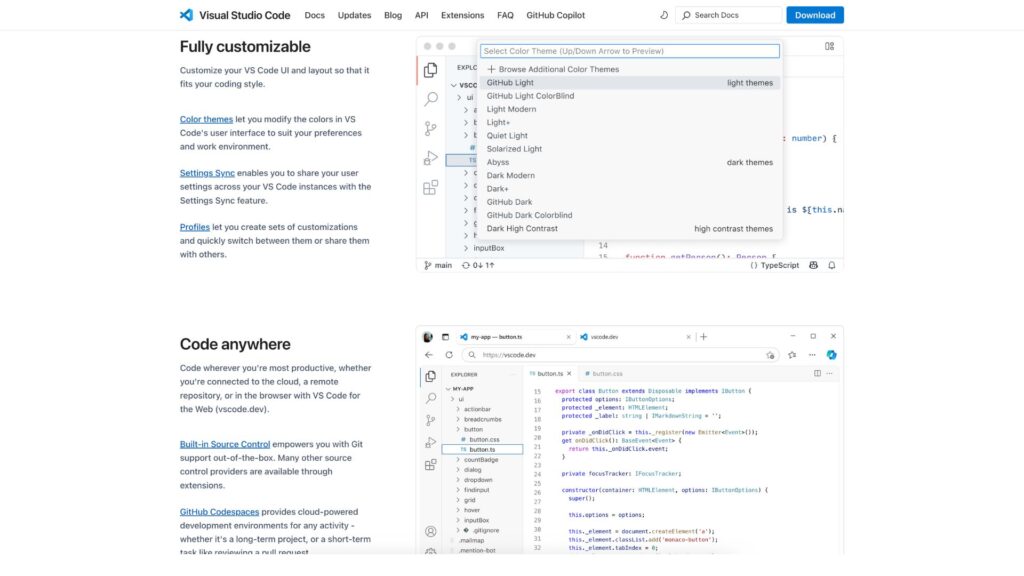The height and width of the screenshot is (576, 1024).
Task: Open the 'Settings Sync' link
Action: 206,172
